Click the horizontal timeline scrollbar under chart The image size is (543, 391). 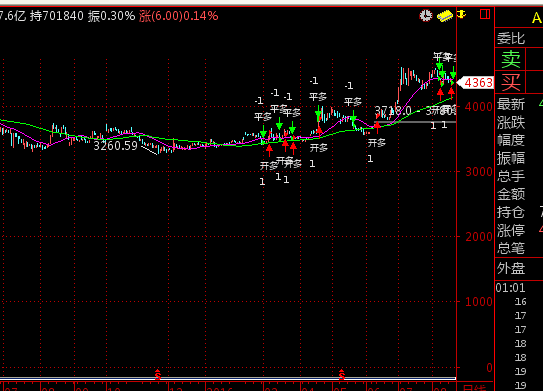click(x=228, y=379)
